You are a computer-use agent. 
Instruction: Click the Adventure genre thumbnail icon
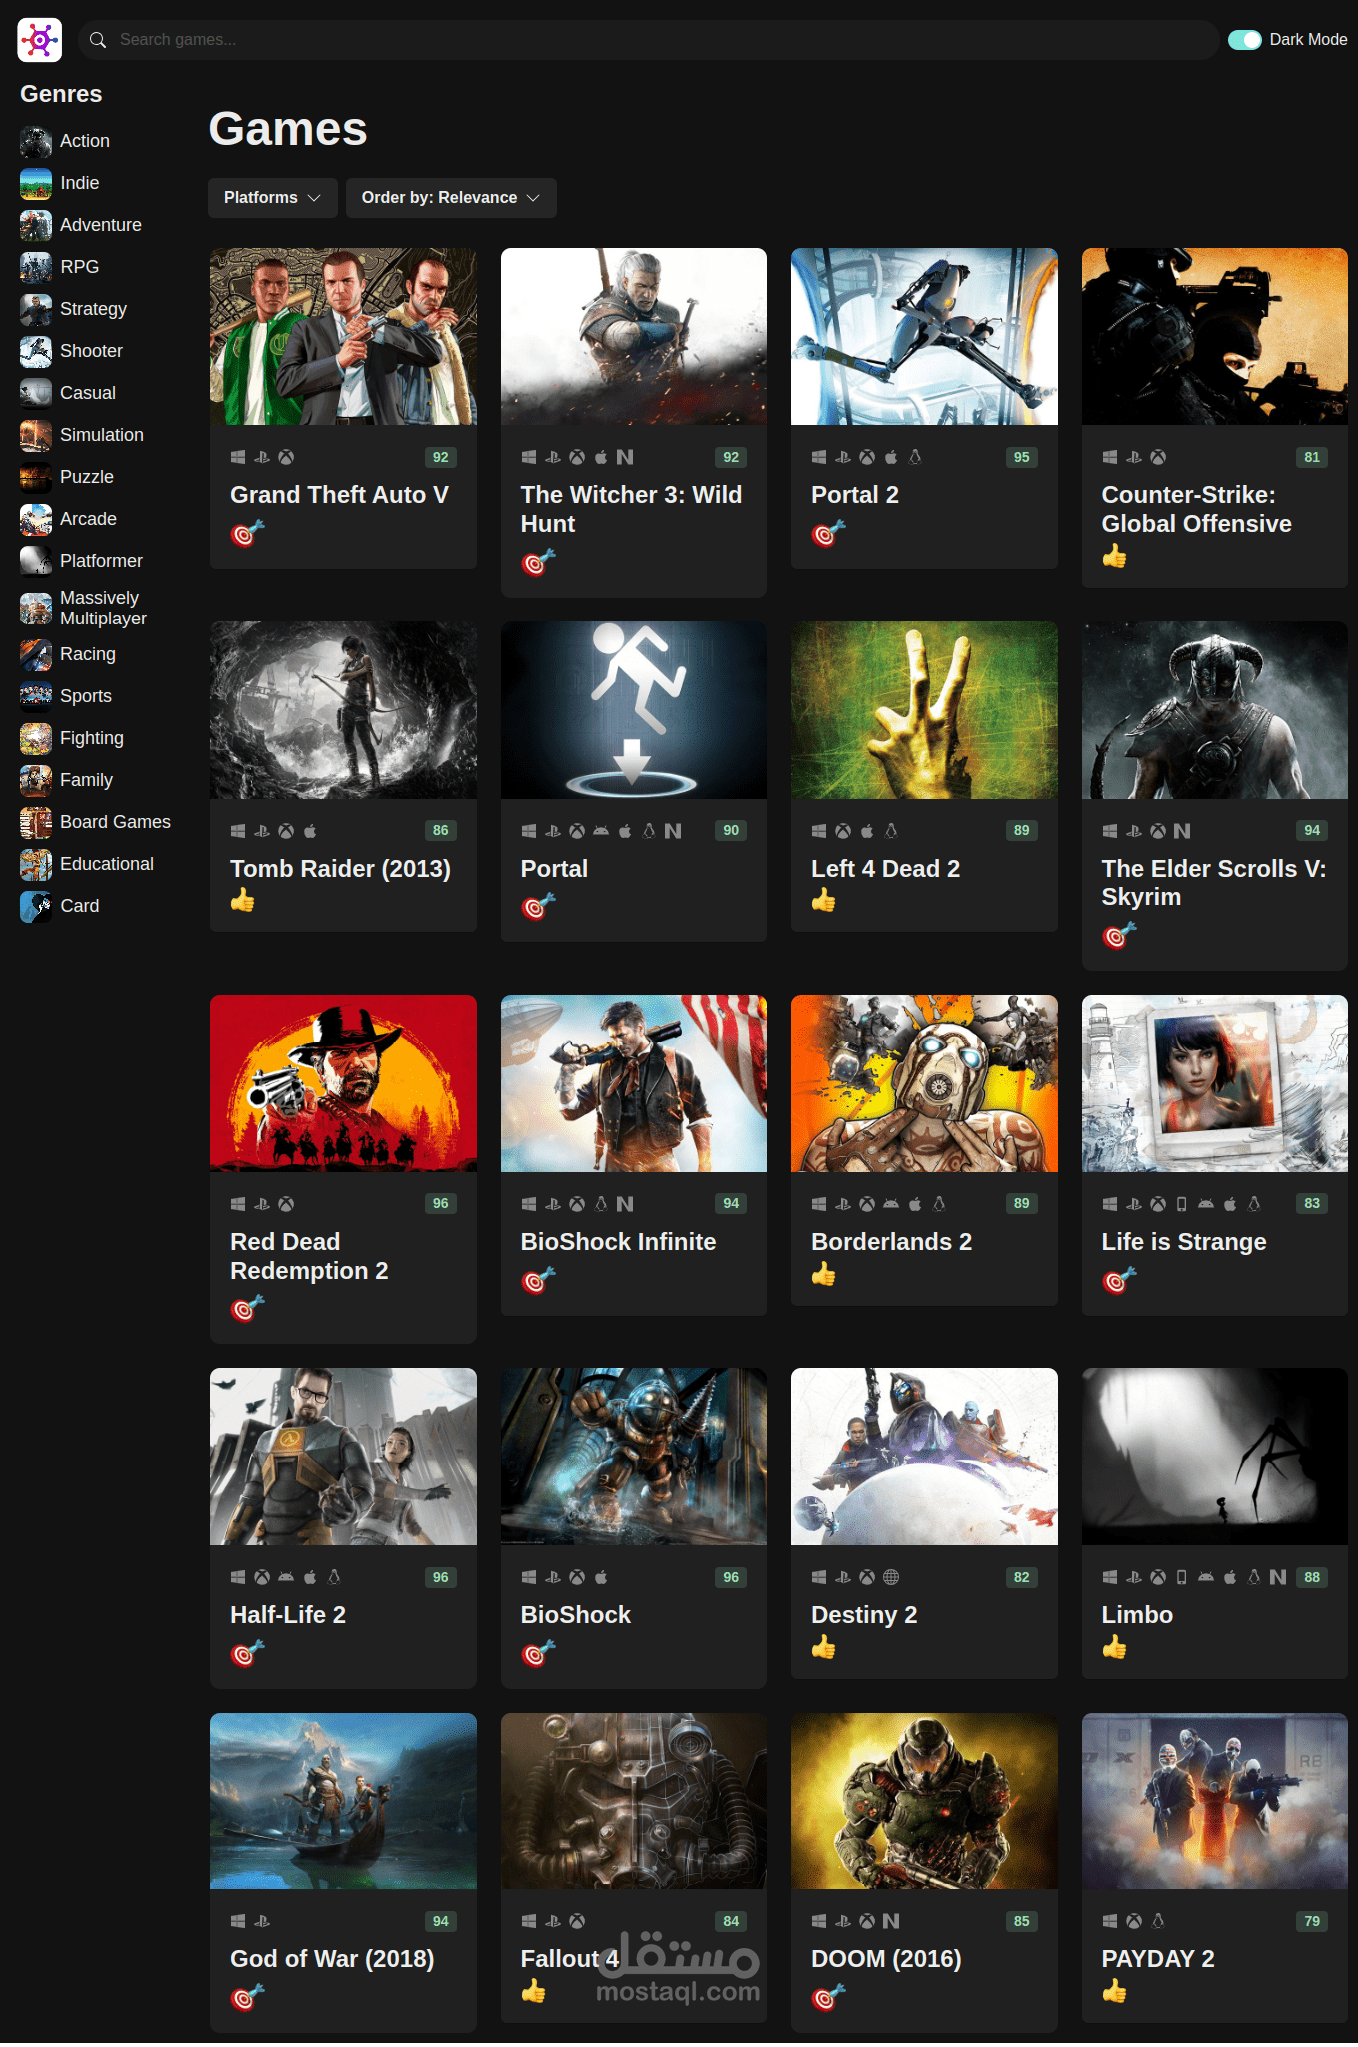(x=36, y=226)
